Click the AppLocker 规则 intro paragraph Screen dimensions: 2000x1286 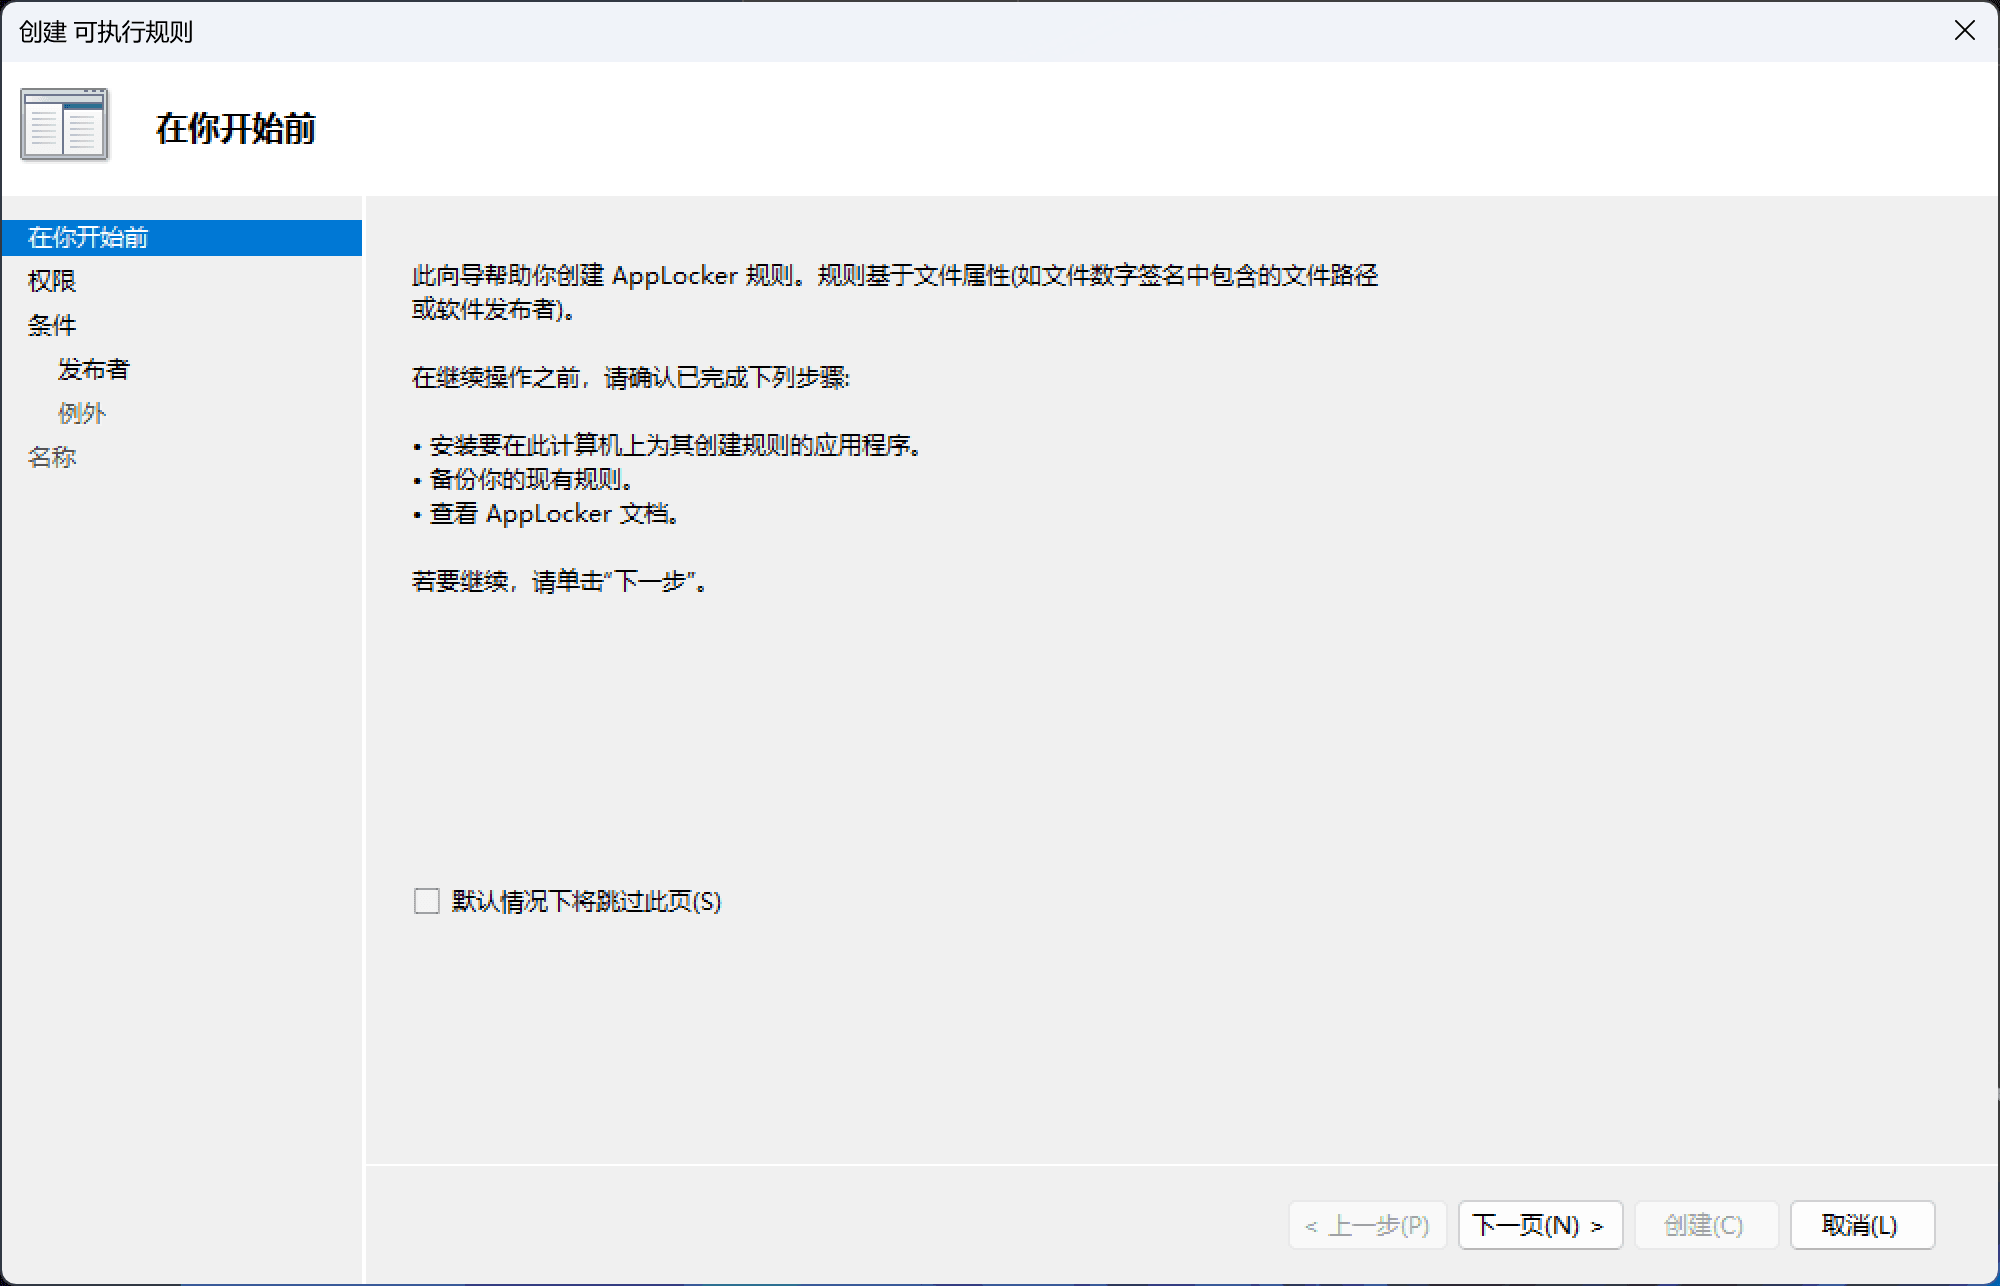[894, 292]
